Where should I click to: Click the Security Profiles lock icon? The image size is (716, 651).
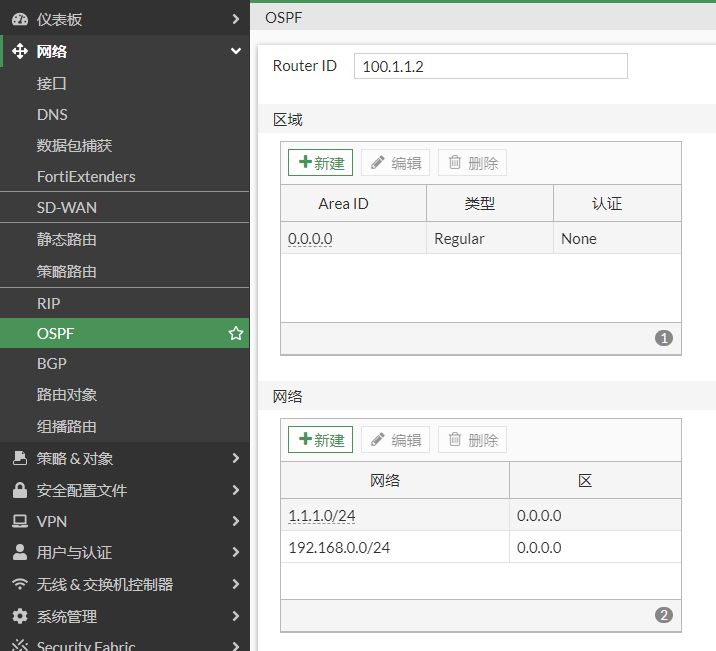pos(19,491)
